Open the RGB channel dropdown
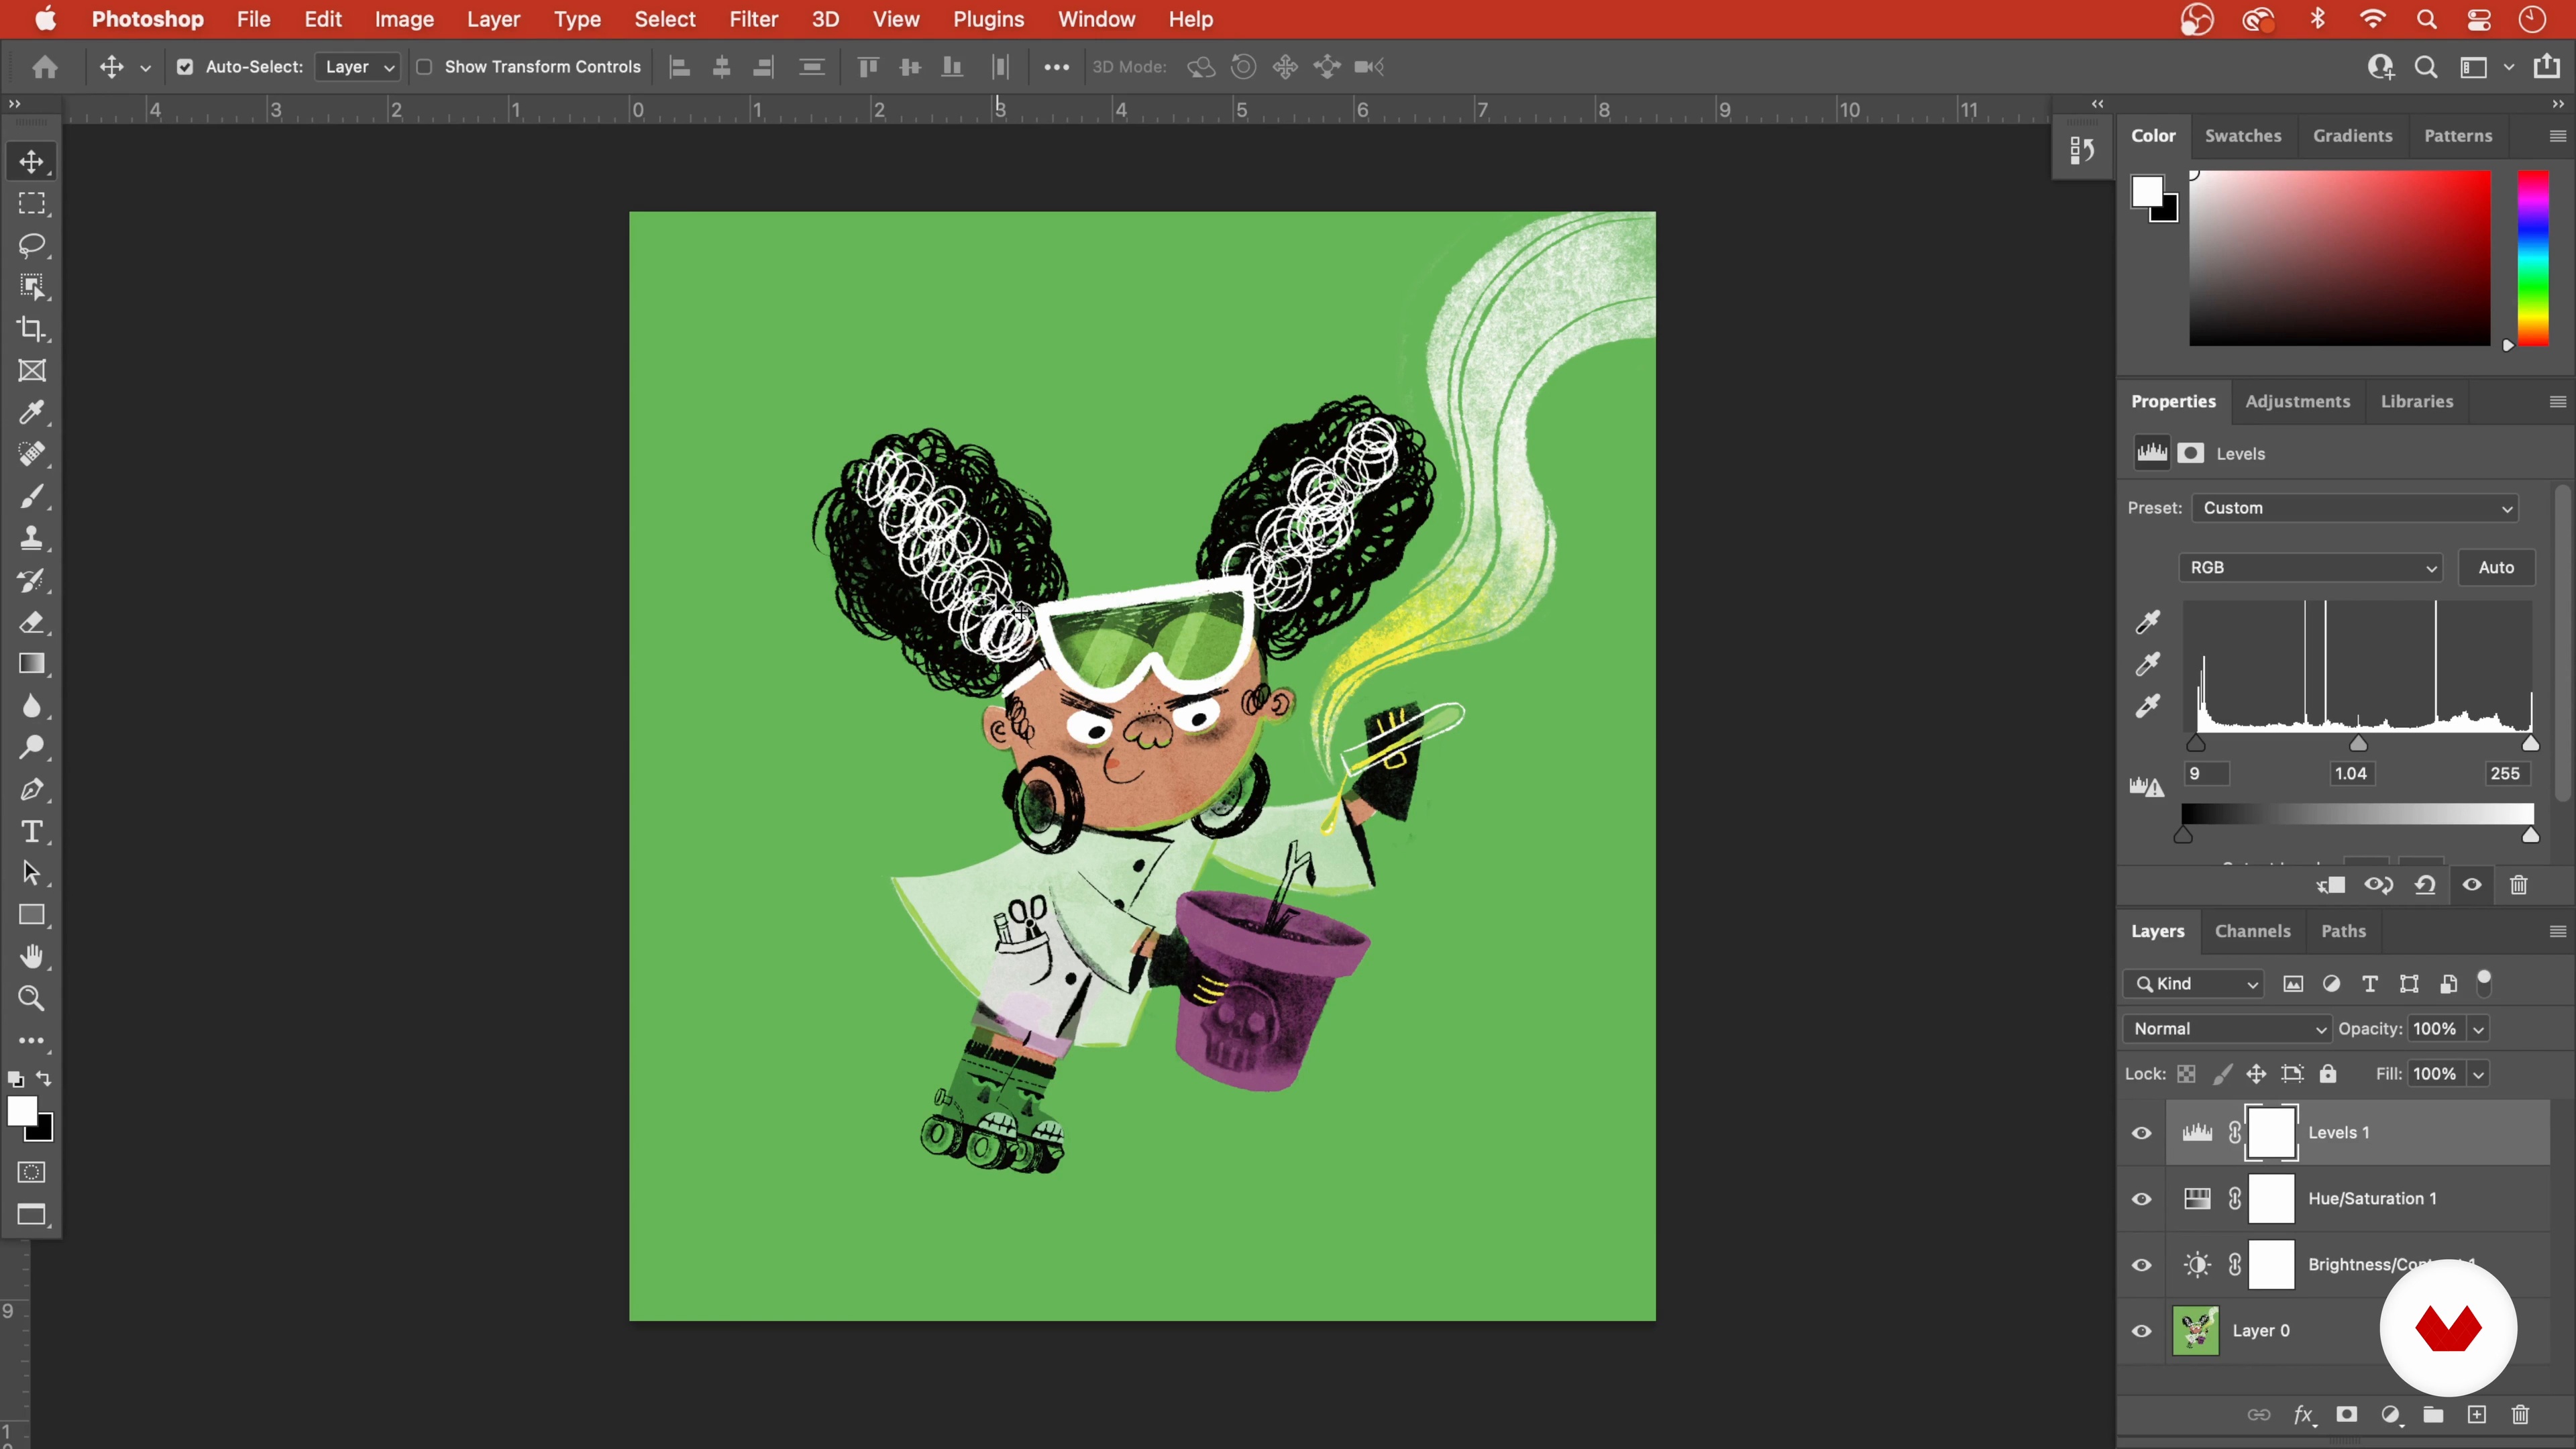Viewport: 2576px width, 1449px height. tap(2311, 568)
